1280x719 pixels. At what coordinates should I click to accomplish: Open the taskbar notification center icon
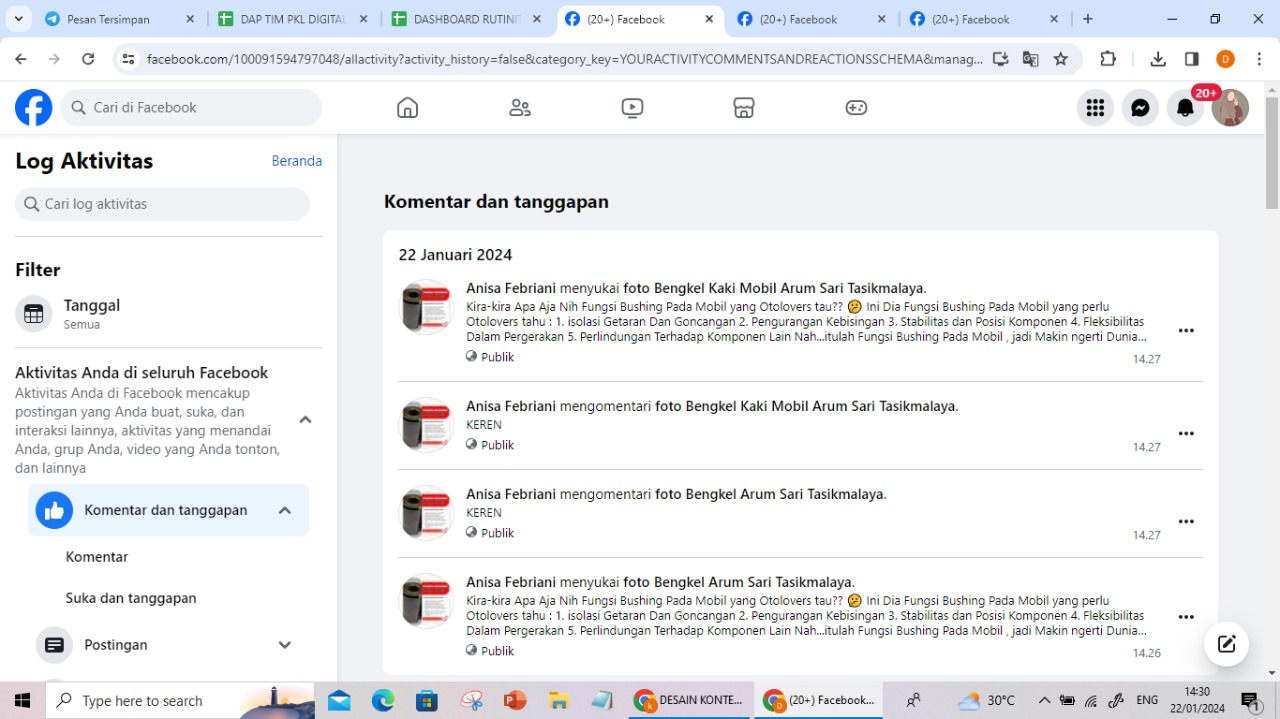pyautogui.click(x=1250, y=700)
